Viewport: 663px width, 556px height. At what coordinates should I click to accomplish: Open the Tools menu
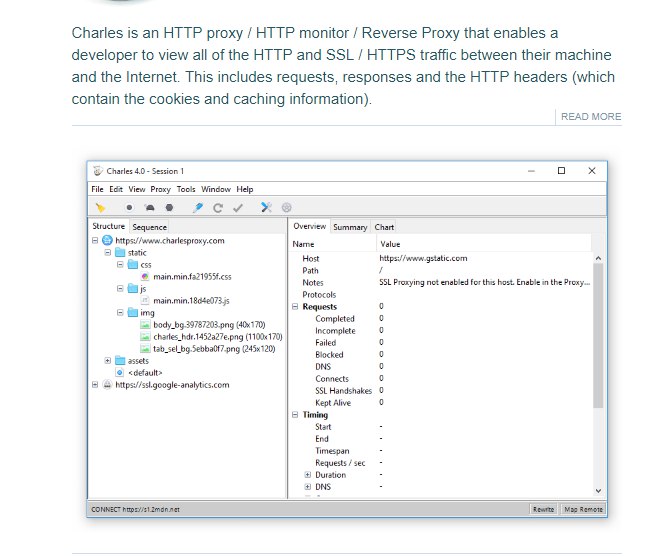coord(186,189)
